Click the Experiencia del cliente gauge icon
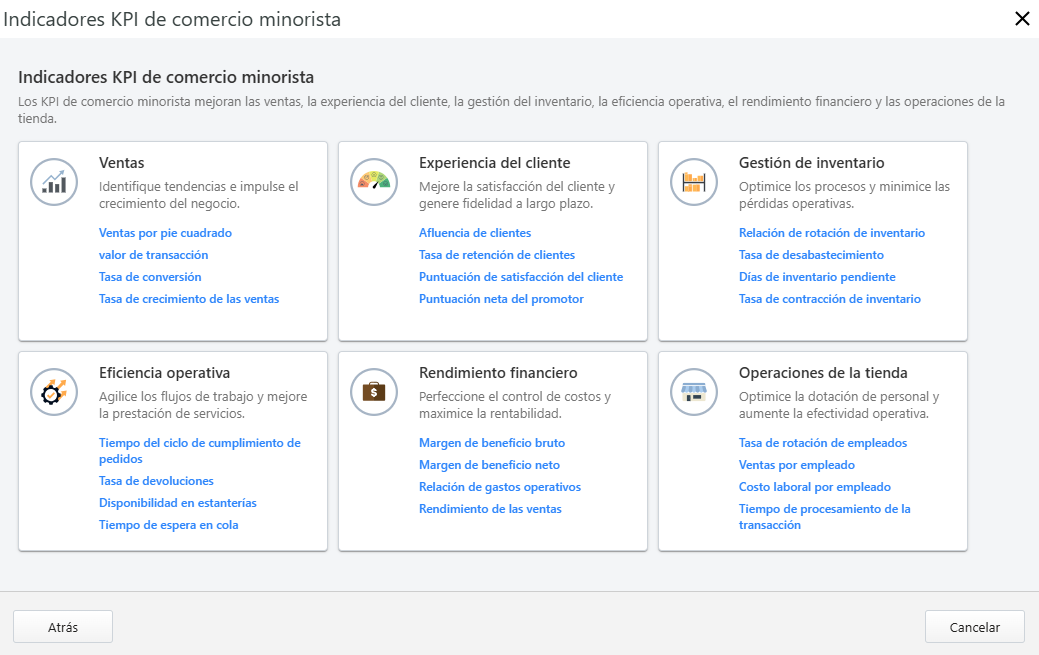 (x=373, y=182)
